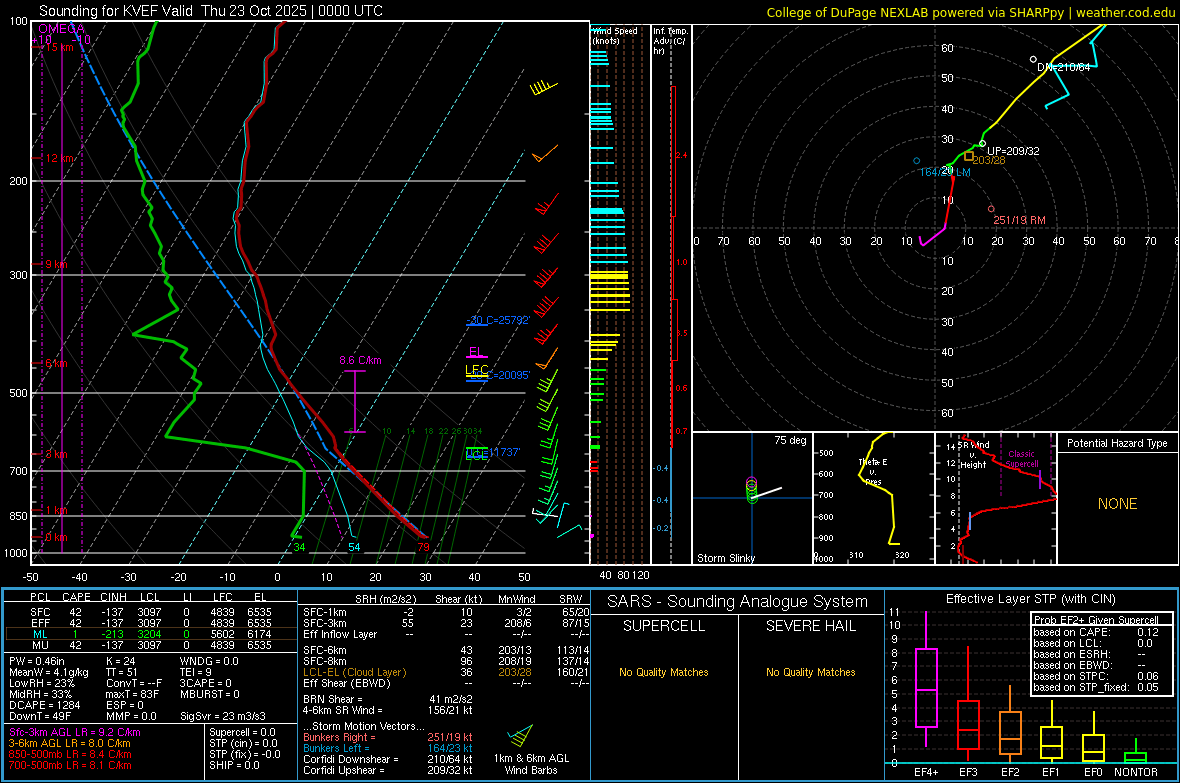Click the '15 km' height marker

pyautogui.click(x=59, y=47)
